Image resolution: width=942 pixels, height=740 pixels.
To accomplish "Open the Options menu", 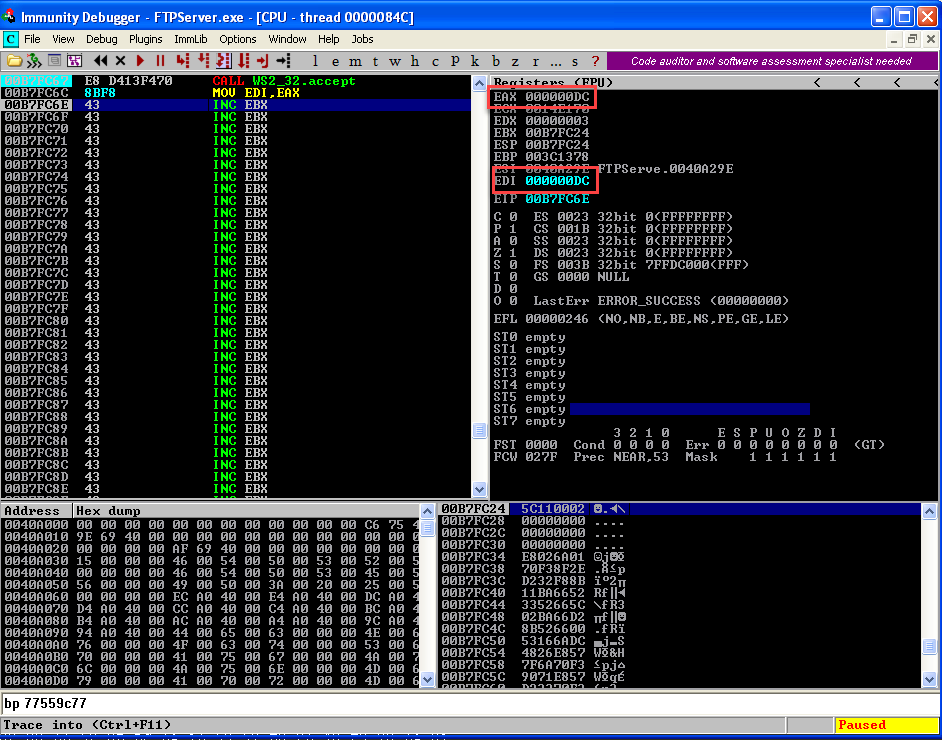I will [x=237, y=40].
